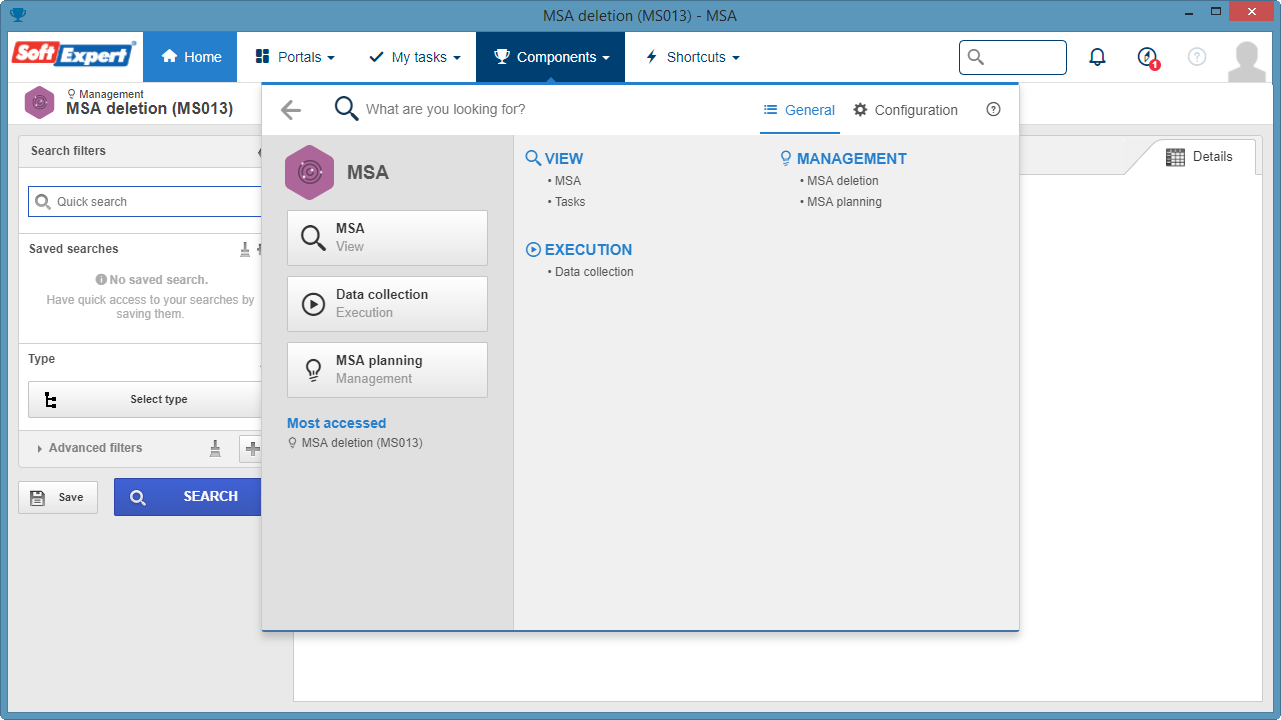Open the Shortcuts dropdown menu

coord(693,57)
